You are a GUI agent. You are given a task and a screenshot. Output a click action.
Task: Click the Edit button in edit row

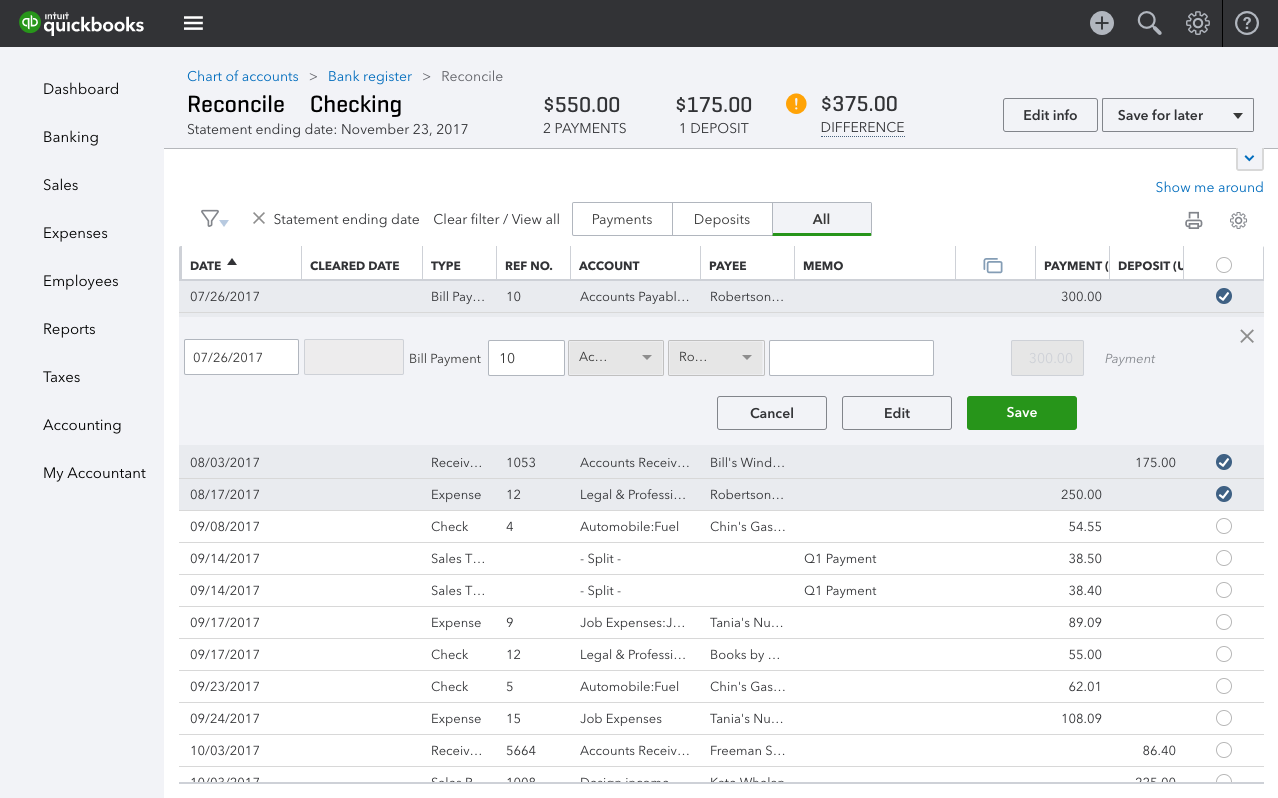897,413
